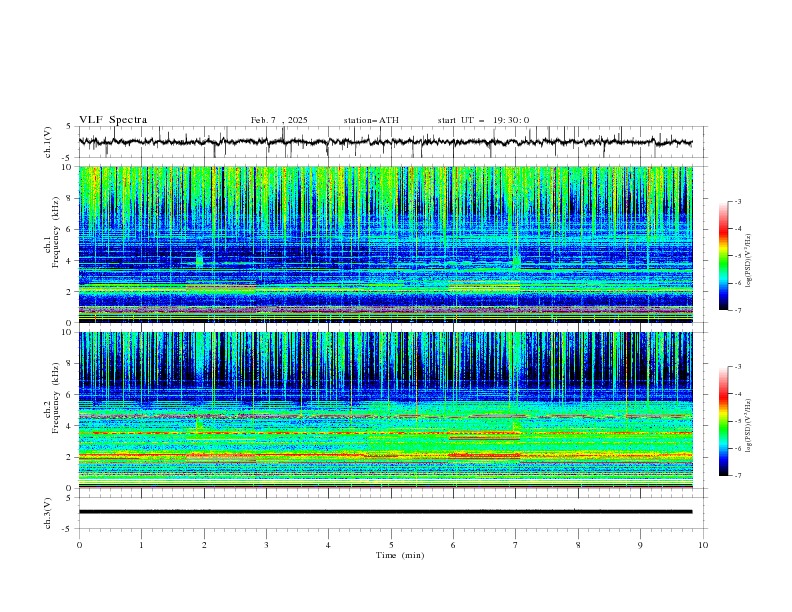Click the "VLF Spectra" title text
Screen dimensions: 792x612
113,120
